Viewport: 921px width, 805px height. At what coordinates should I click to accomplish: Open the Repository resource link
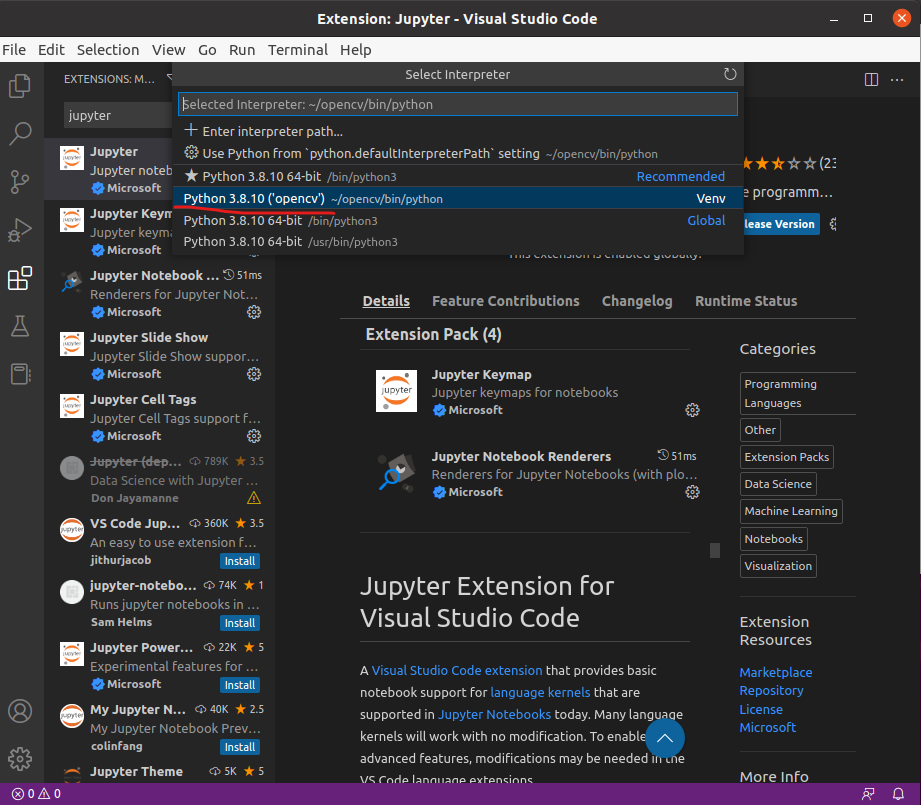tap(771, 691)
